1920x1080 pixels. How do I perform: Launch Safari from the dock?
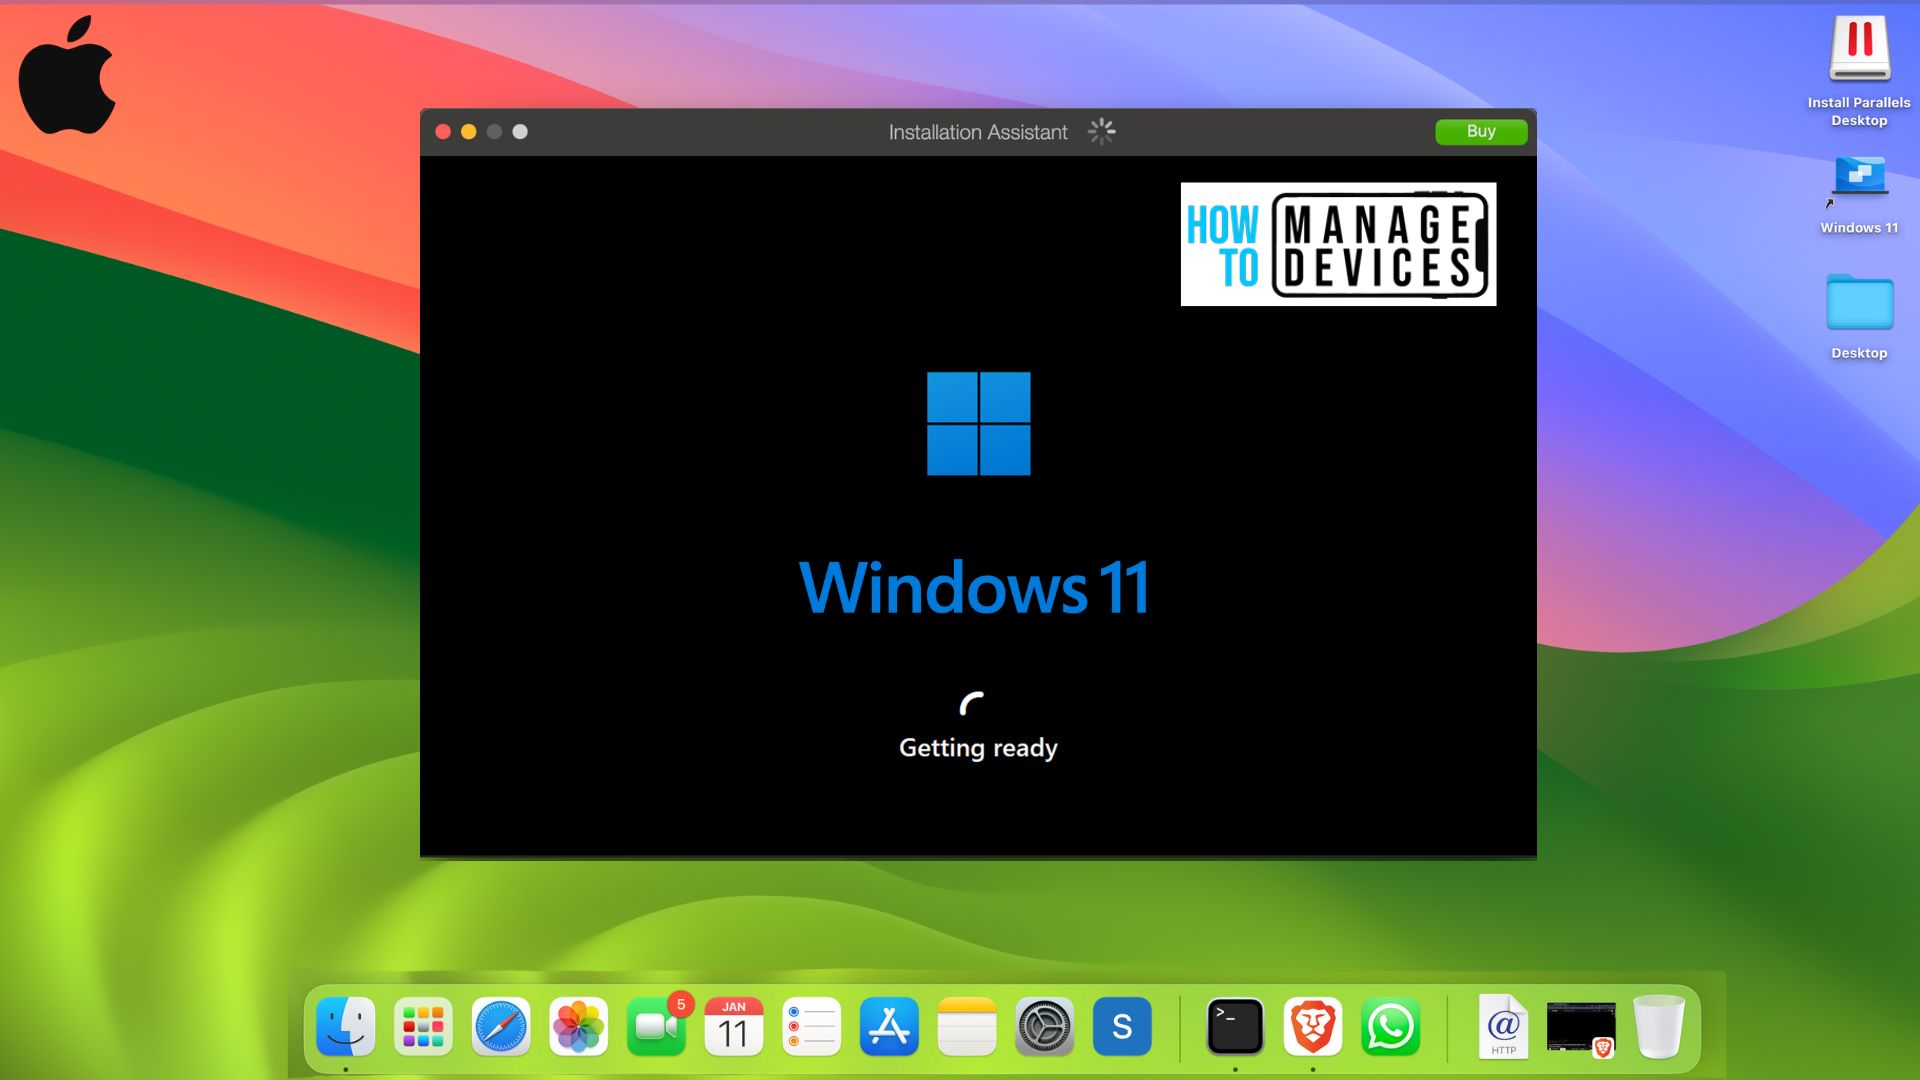[501, 1027]
